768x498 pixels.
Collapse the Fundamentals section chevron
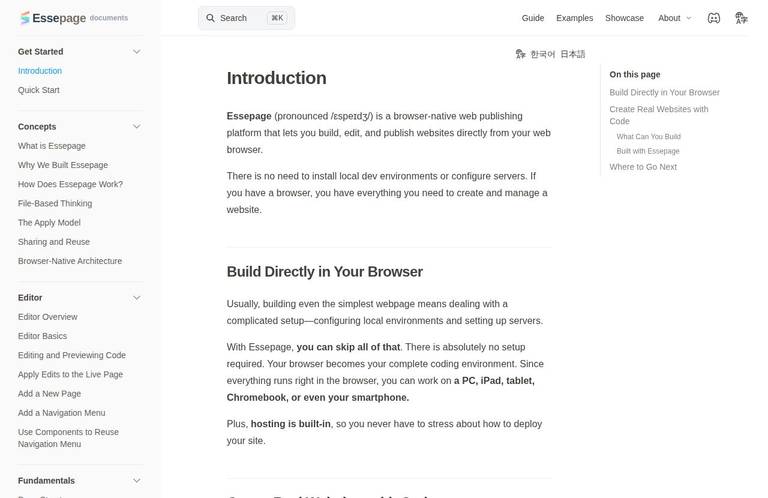pyautogui.click(x=137, y=480)
